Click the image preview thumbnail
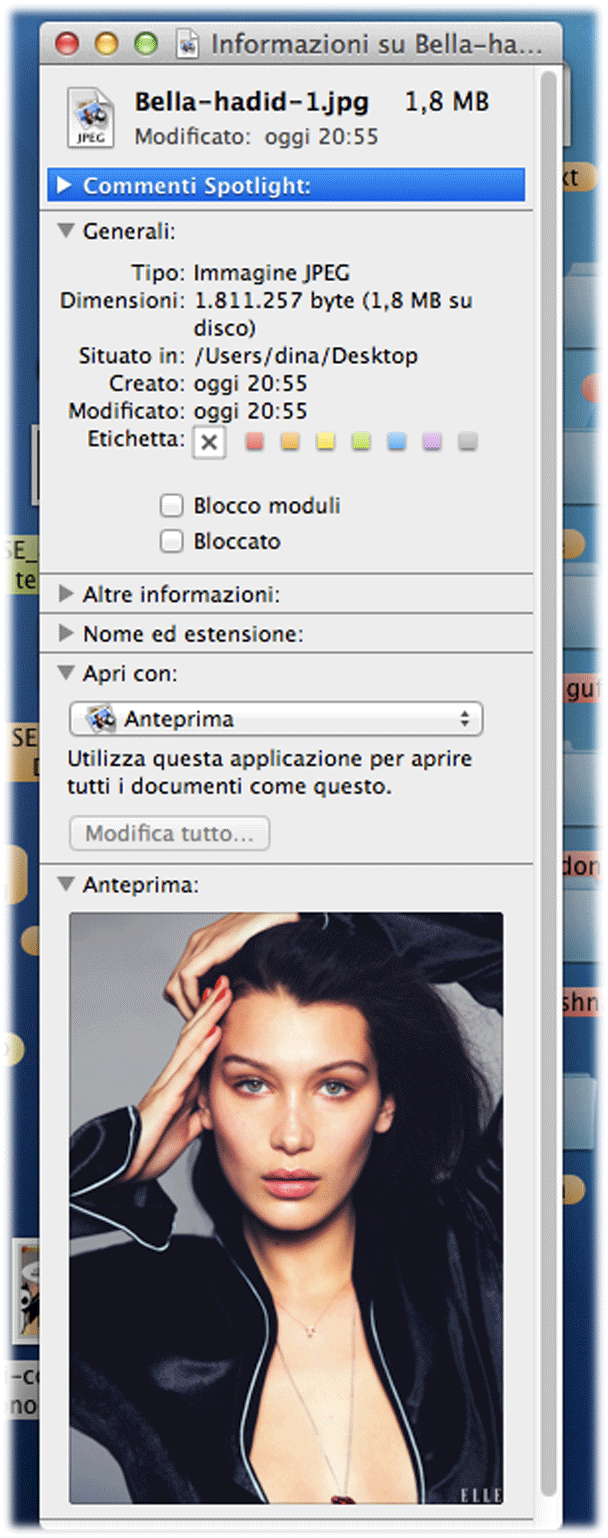The height and width of the screenshot is (1538, 608). click(286, 1207)
